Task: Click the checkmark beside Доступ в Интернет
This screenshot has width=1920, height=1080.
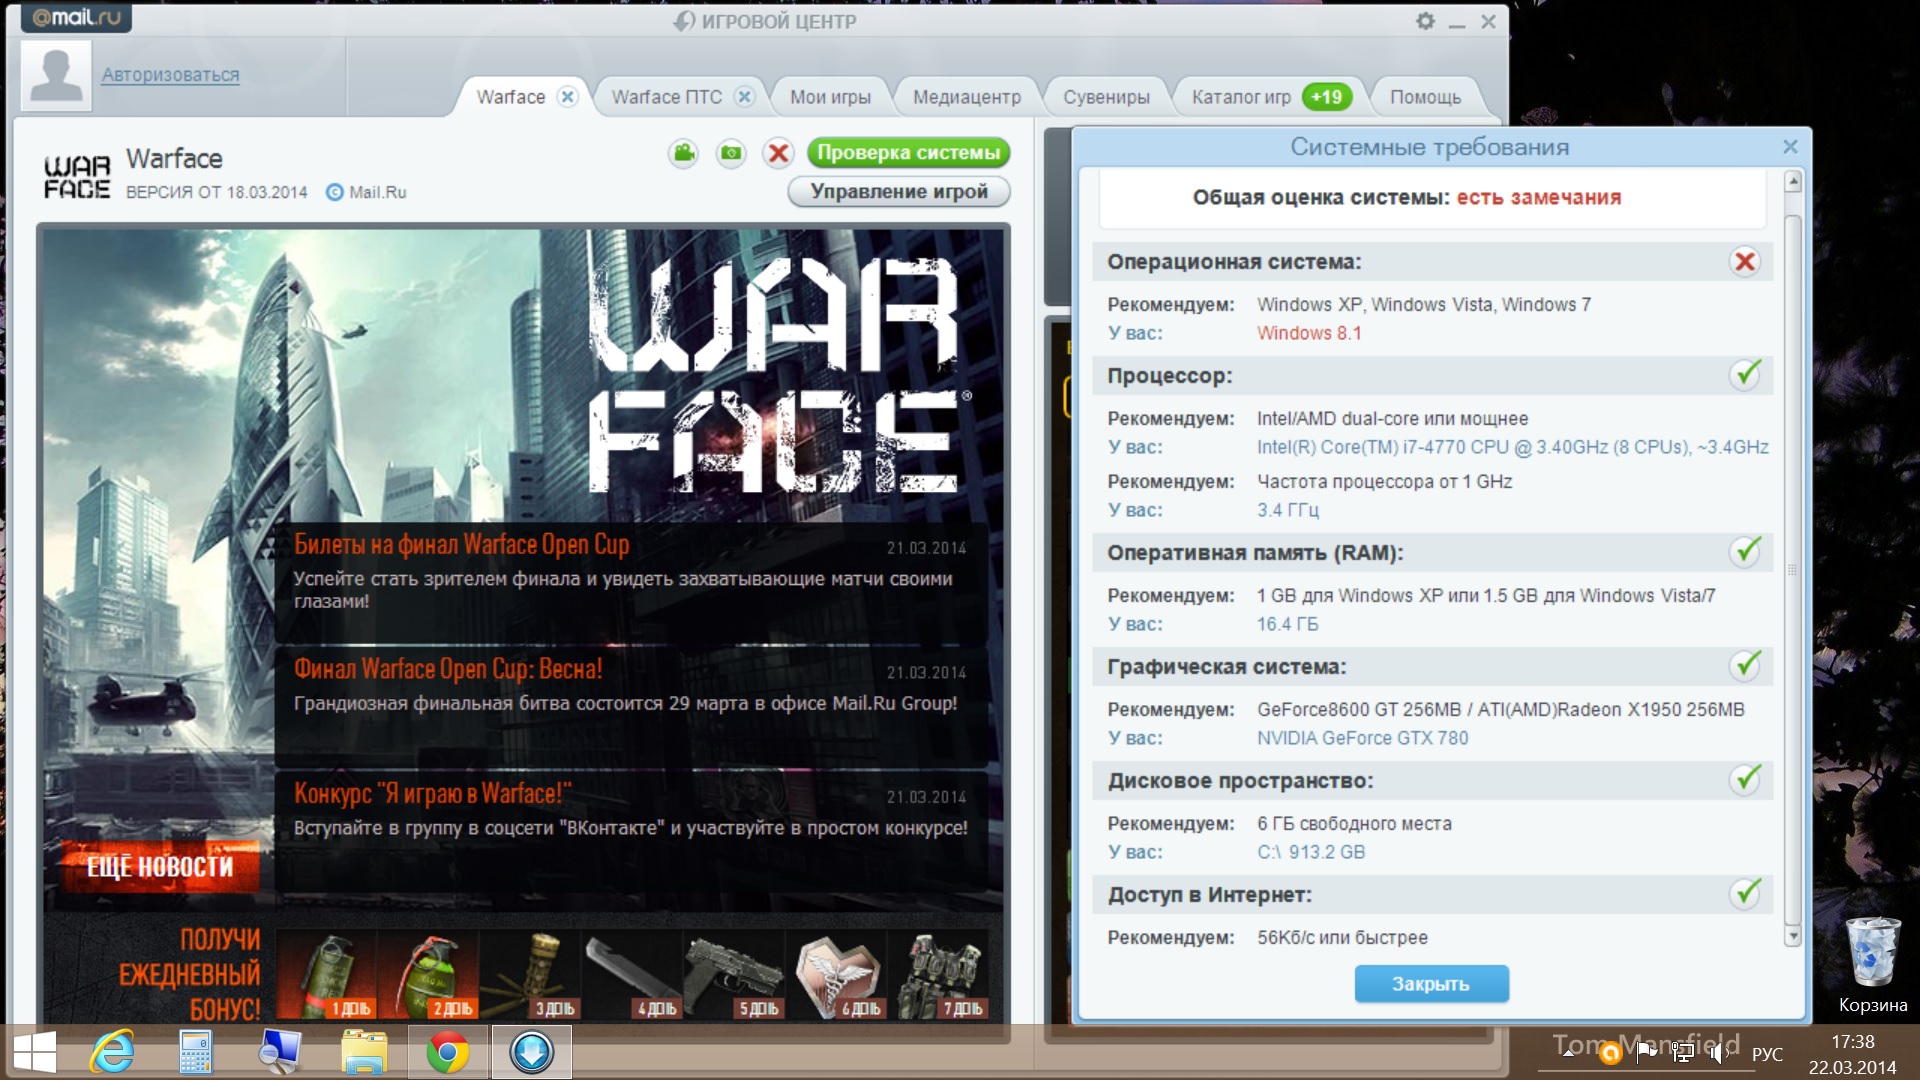Action: pos(1746,894)
